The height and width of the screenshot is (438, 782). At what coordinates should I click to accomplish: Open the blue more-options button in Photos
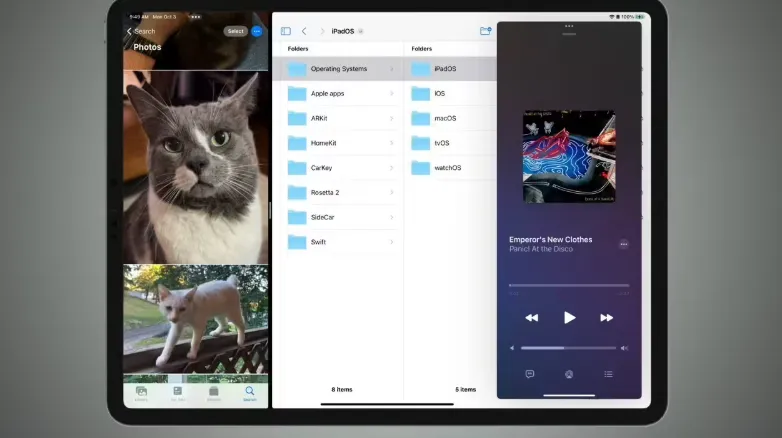coord(257,31)
